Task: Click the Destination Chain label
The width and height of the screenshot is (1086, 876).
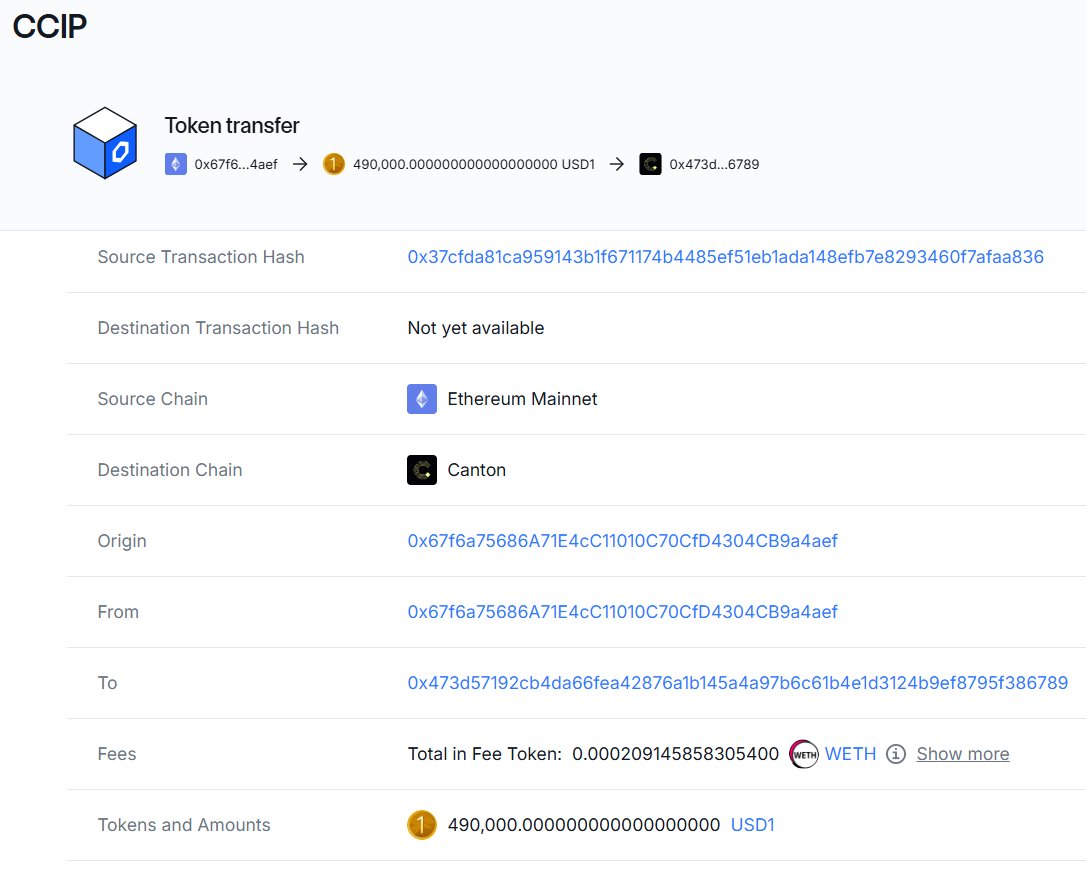Action: [x=170, y=470]
